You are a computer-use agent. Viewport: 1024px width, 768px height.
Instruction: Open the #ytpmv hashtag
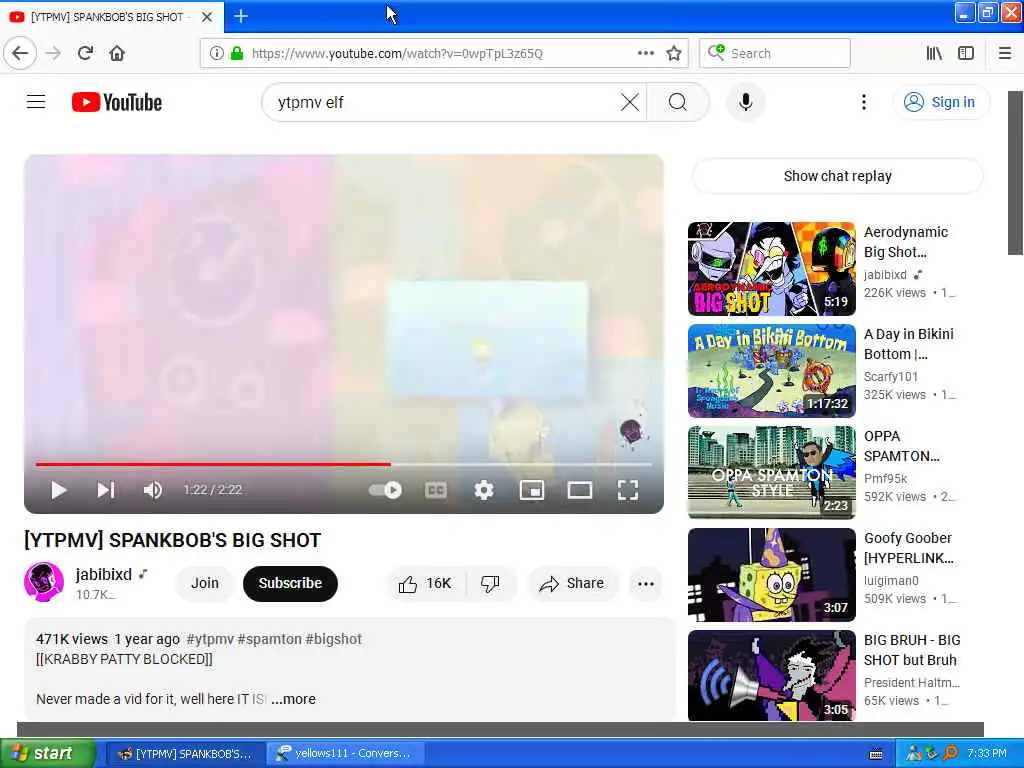tap(210, 639)
